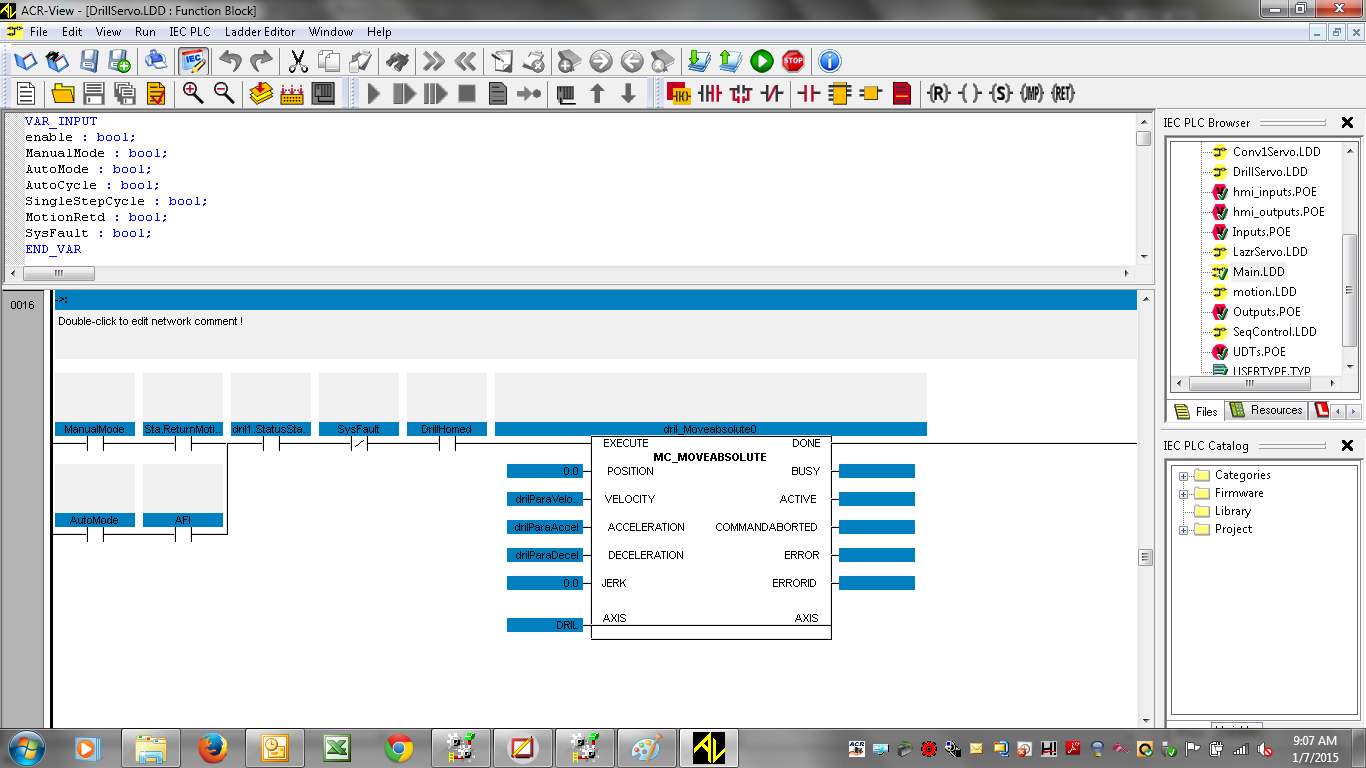Viewport: 1366px width, 768px height.
Task: Expand the Firmware folder node
Action: [1184, 494]
